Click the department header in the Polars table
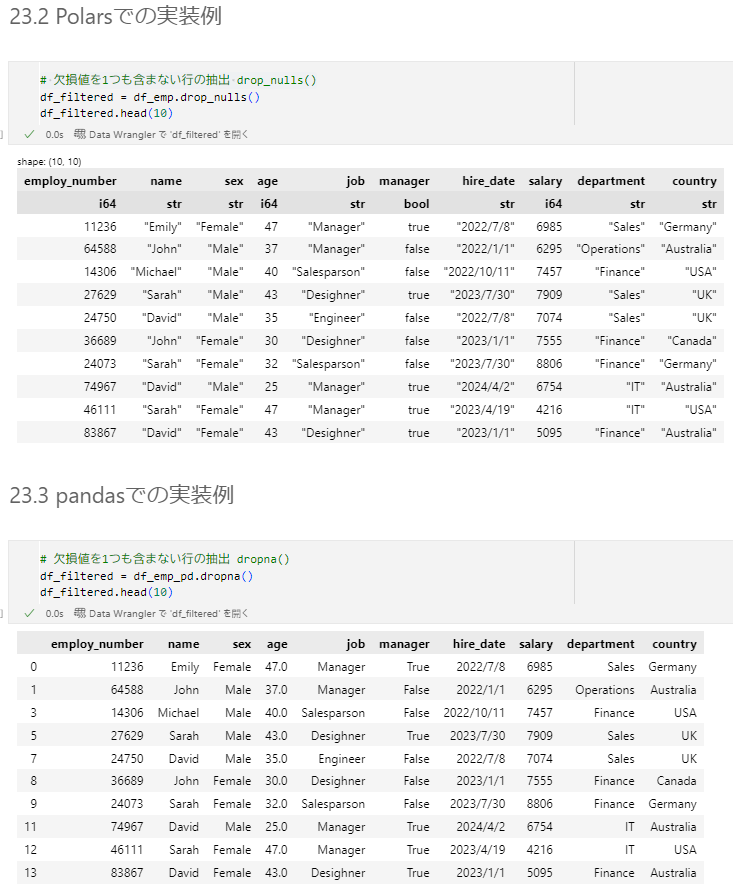Viewport: 733px width, 895px height. 611,181
